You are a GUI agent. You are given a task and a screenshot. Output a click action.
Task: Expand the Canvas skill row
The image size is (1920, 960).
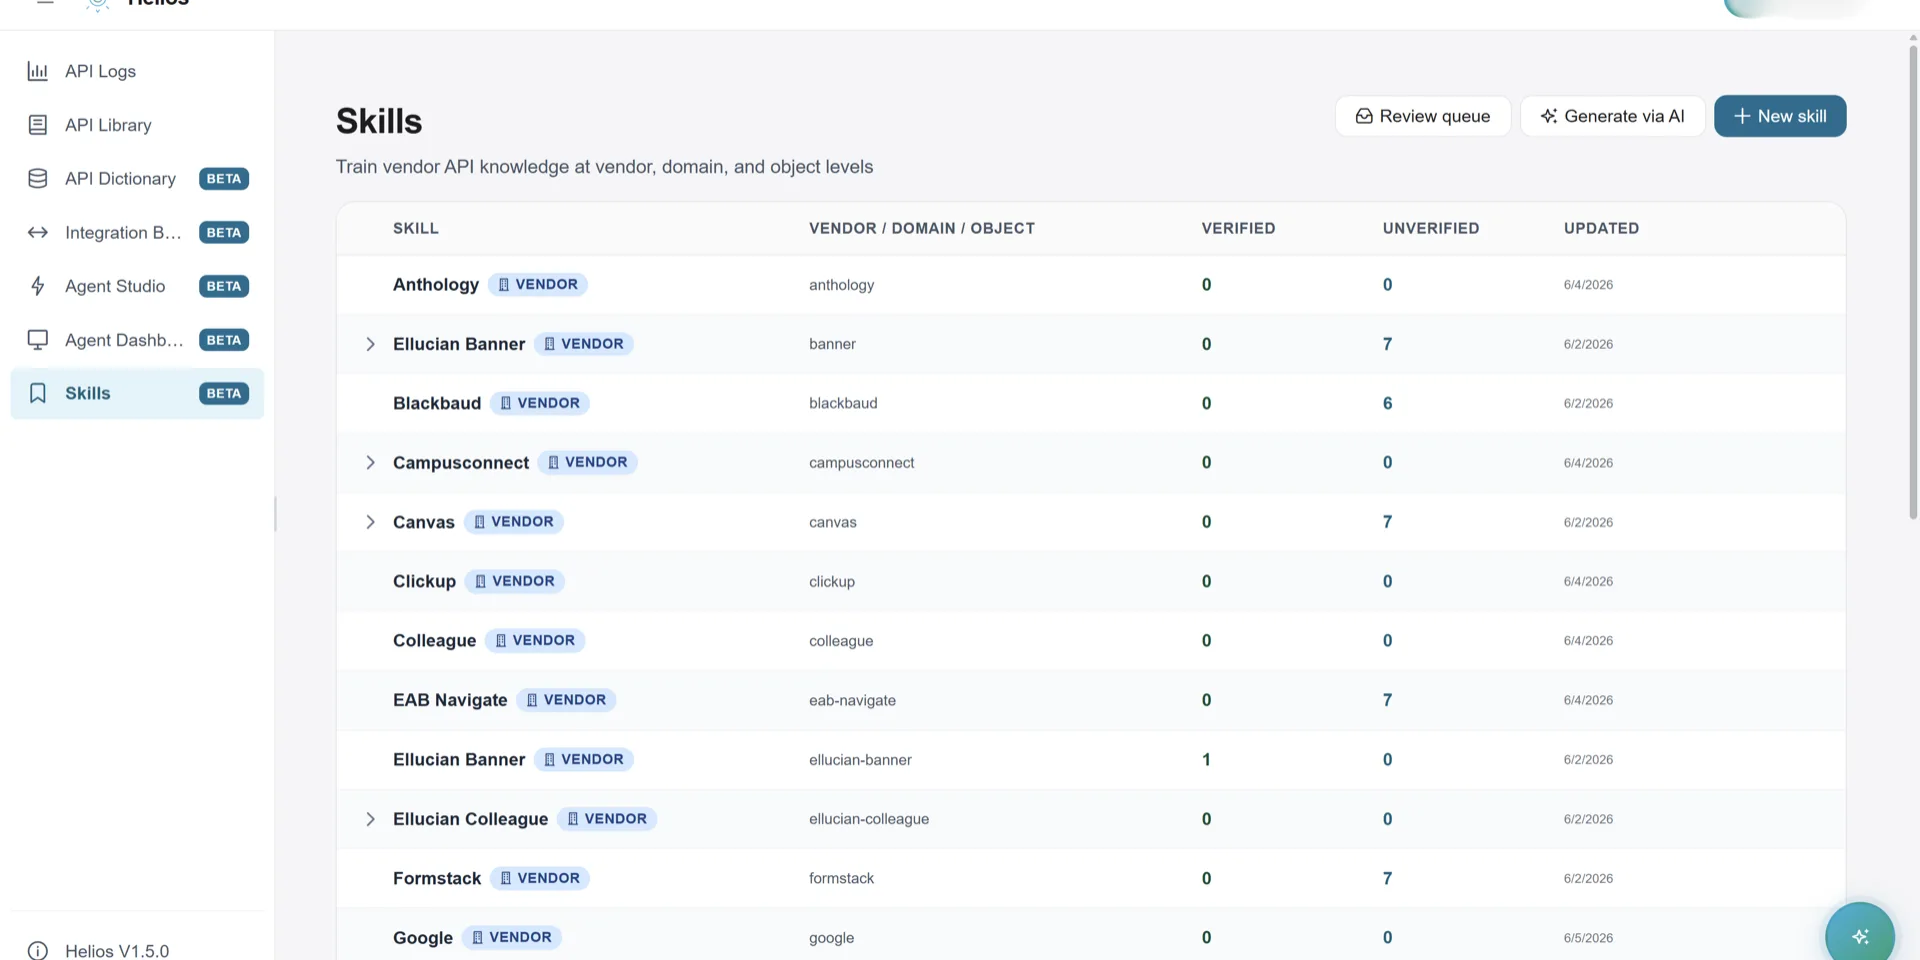(370, 522)
